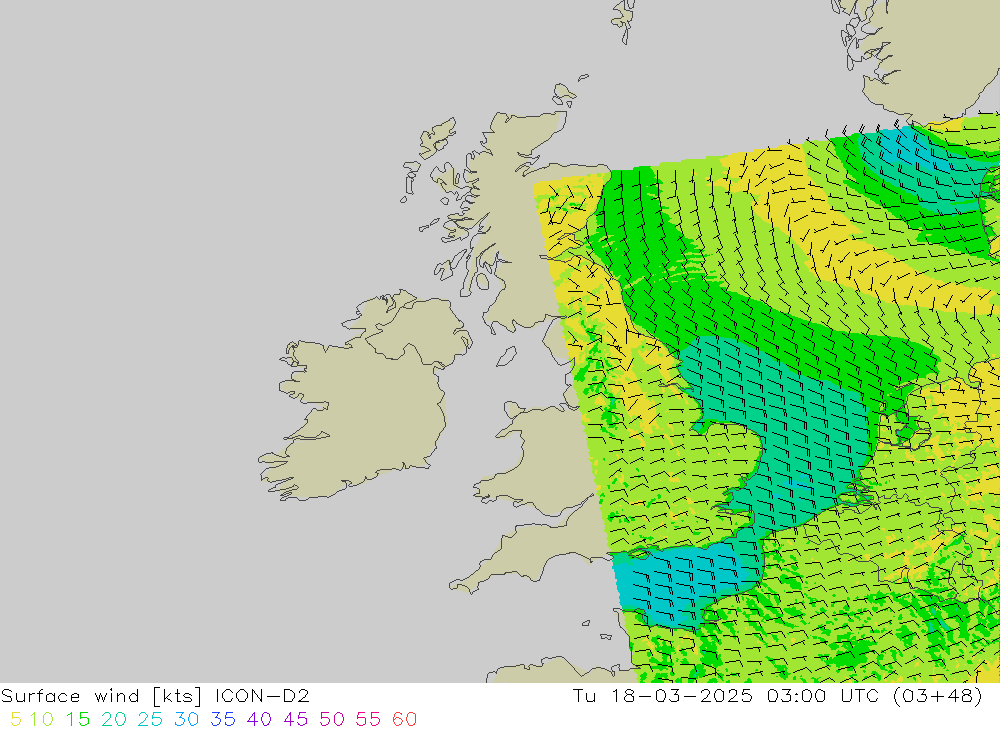1000x733 pixels.
Task: Click the date 'Tu 18-03-2025 03:00 UTC (03+48)'
Action: pyautogui.click(x=777, y=696)
